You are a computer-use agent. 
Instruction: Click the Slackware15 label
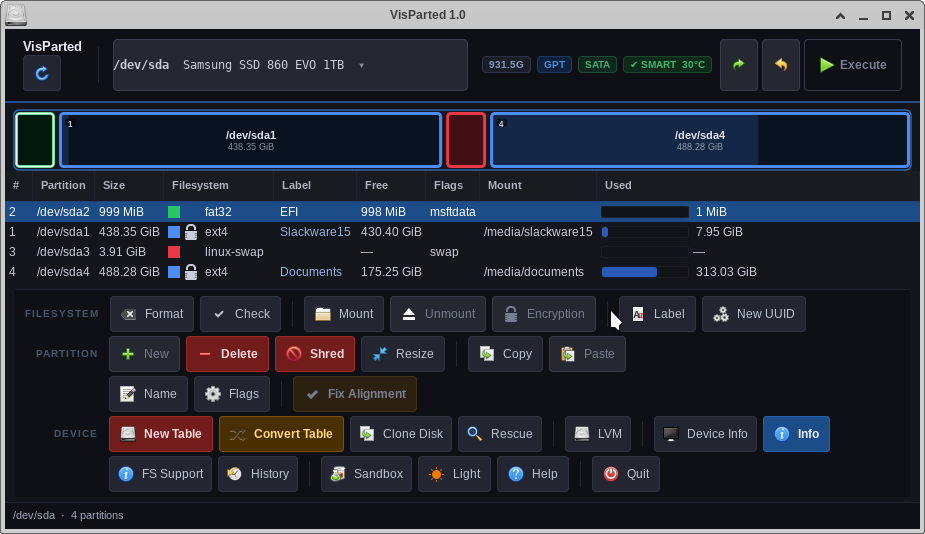tap(315, 232)
